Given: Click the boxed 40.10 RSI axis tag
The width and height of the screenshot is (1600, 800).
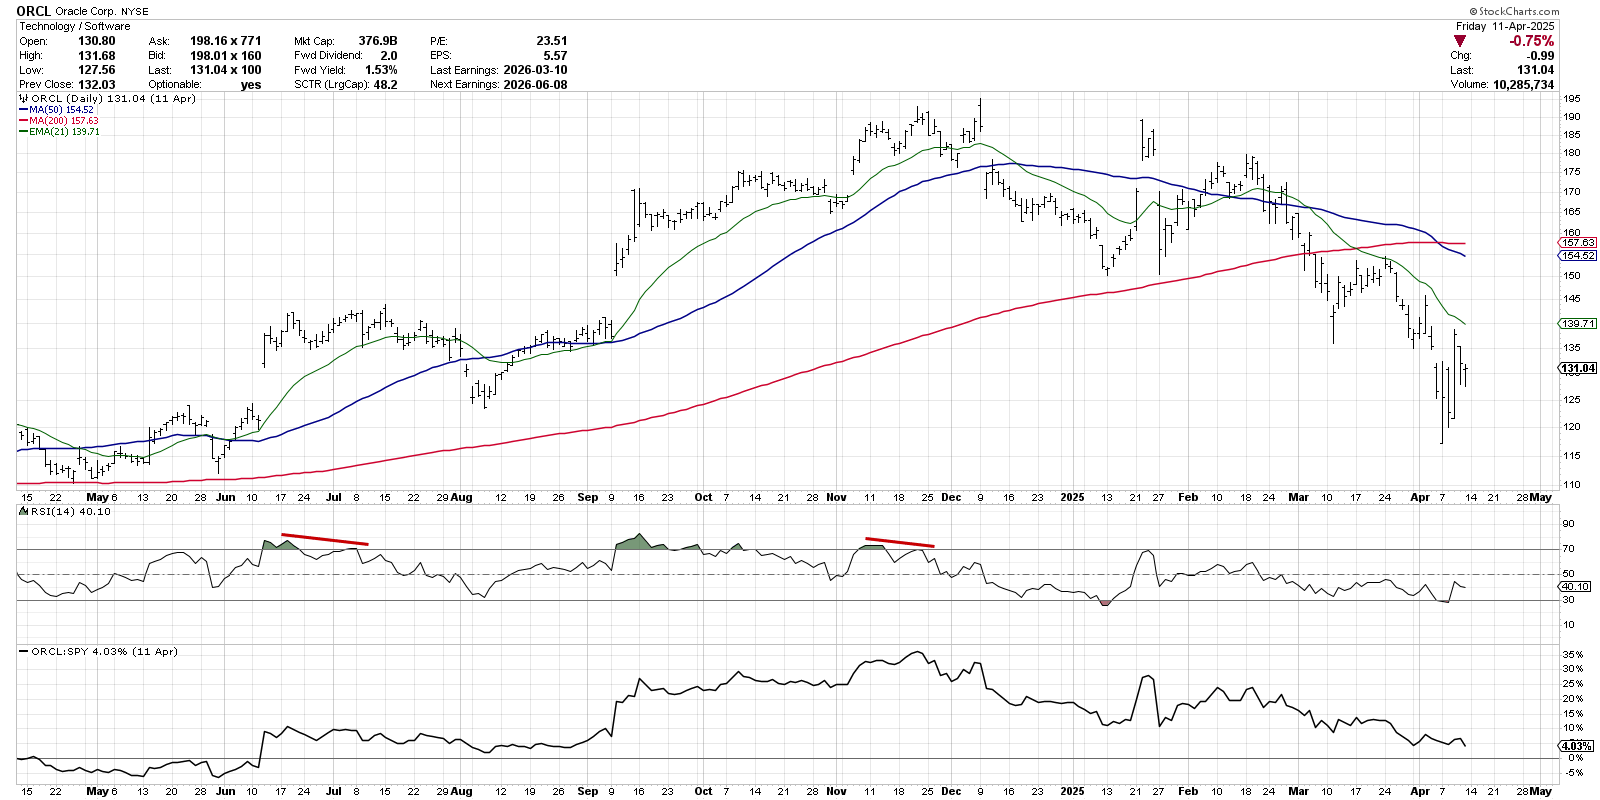Looking at the screenshot, I should click(x=1576, y=587).
